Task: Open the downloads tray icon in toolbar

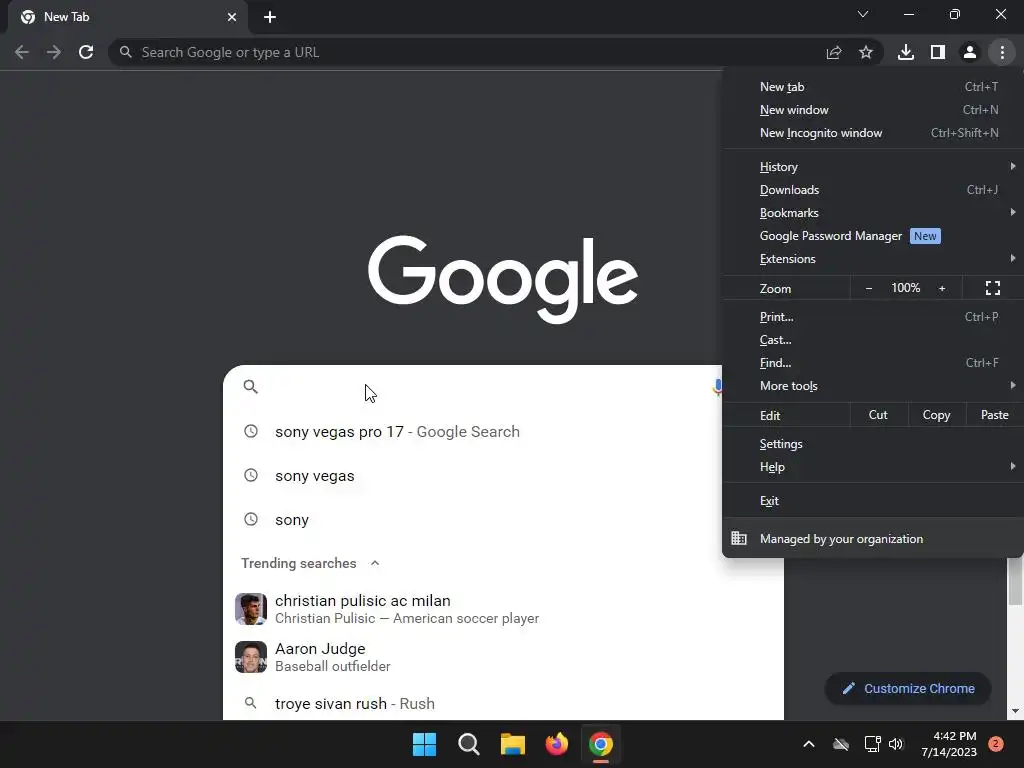Action: pyautogui.click(x=905, y=52)
